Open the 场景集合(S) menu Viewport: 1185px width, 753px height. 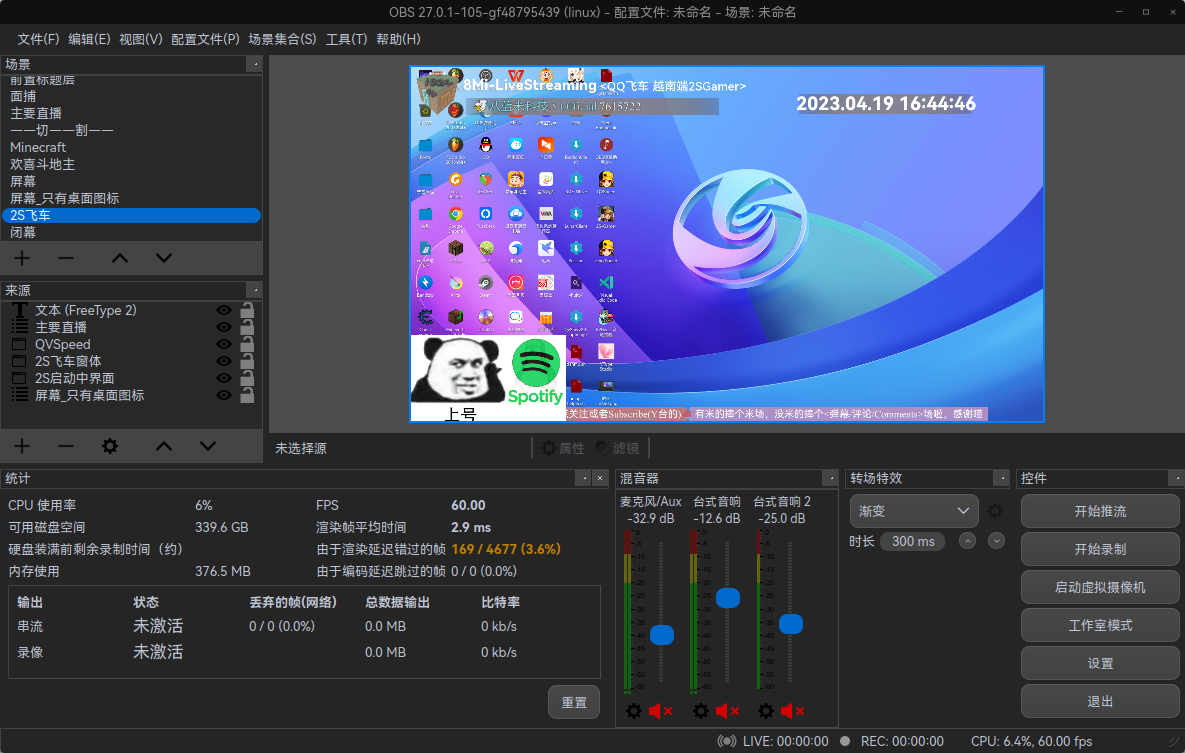(282, 39)
